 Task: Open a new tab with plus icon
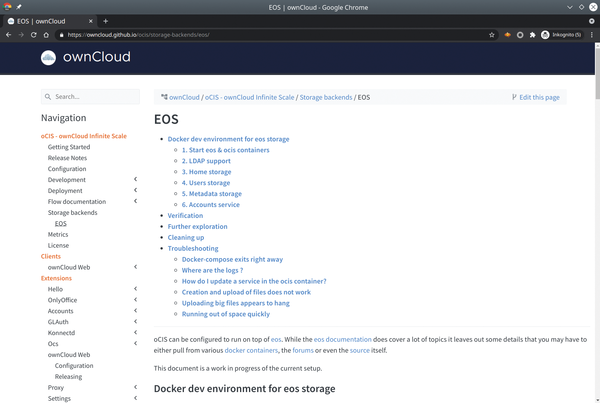(106, 21)
